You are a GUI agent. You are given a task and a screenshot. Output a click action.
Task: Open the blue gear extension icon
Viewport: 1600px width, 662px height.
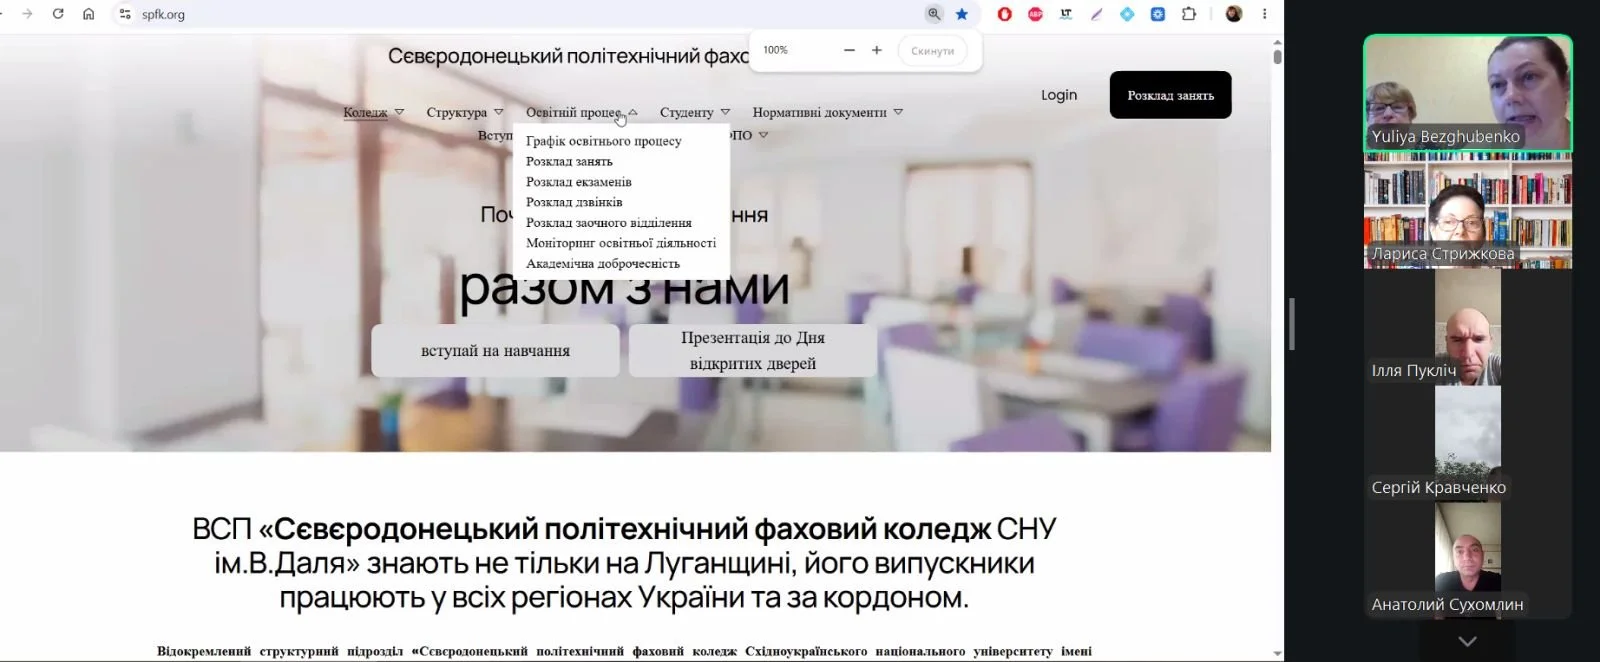[x=1158, y=14]
